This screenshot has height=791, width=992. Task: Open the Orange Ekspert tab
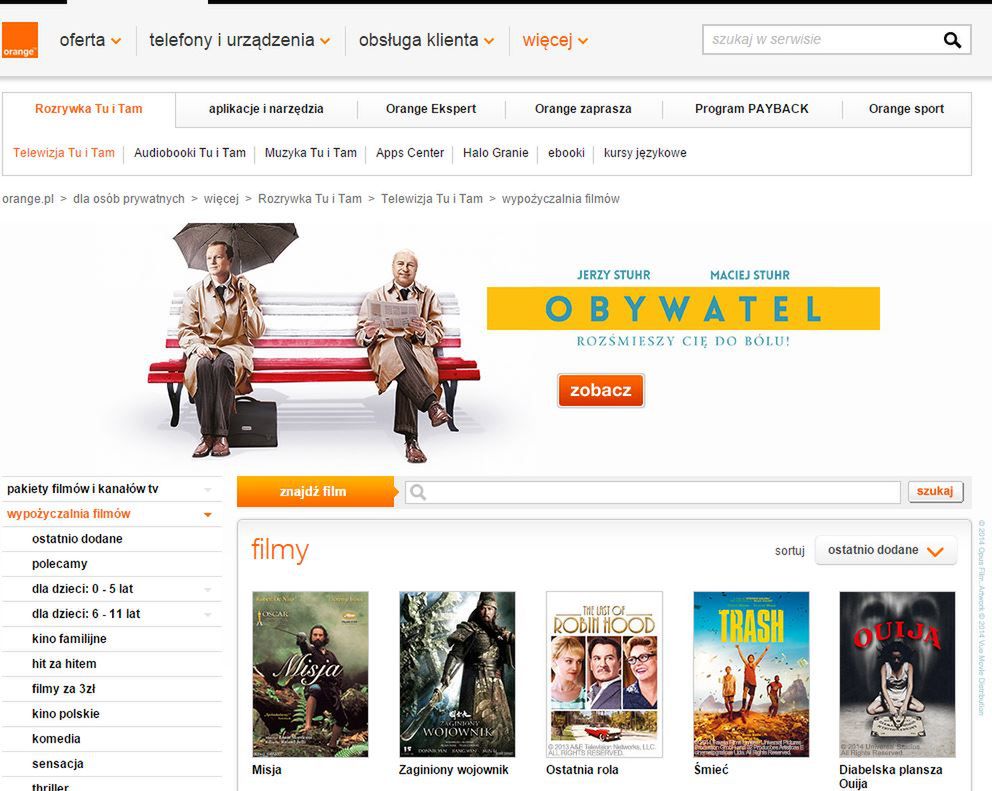pos(431,109)
